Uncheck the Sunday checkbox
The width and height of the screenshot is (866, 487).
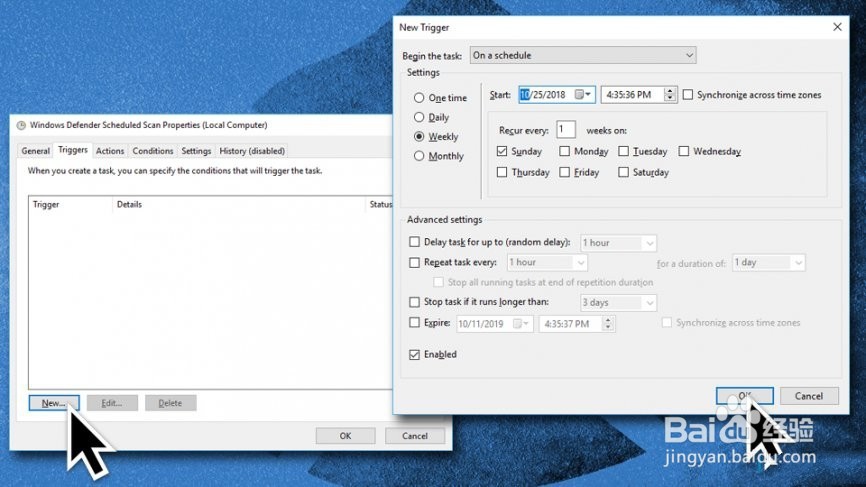coord(501,151)
